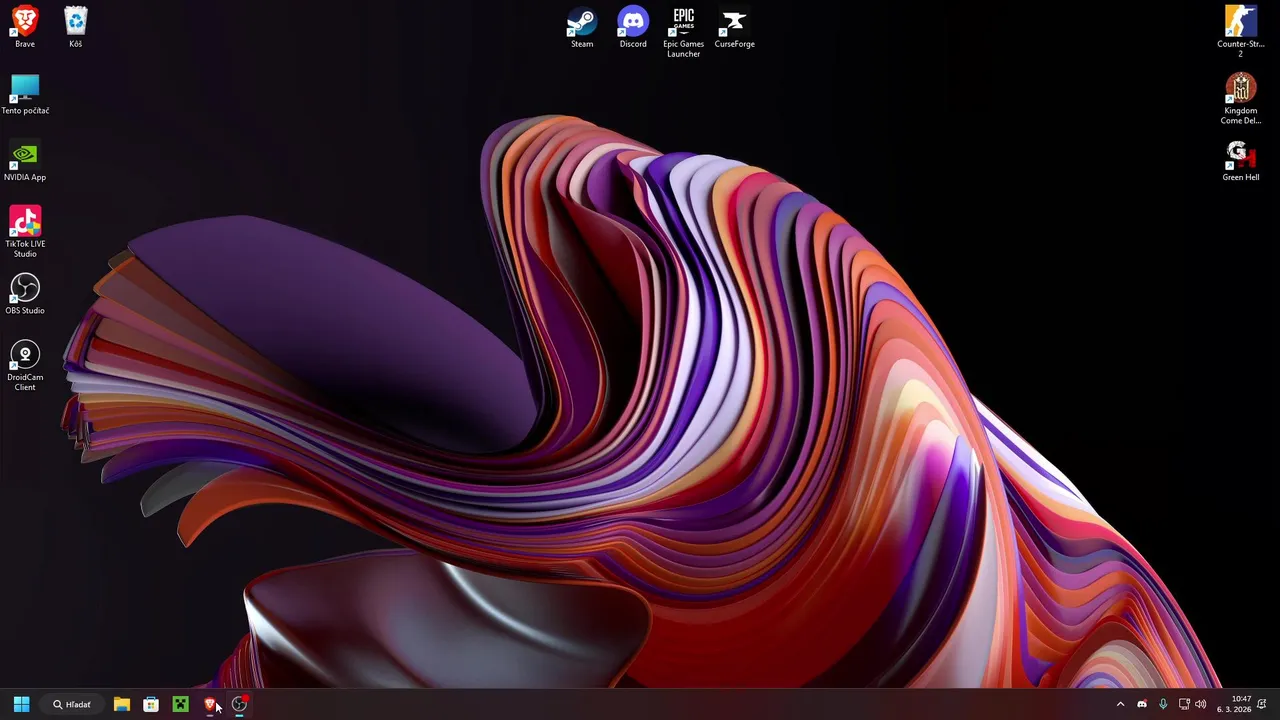1280x720 pixels.
Task: Select the Steam desktop shortcut
Action: 582,27
